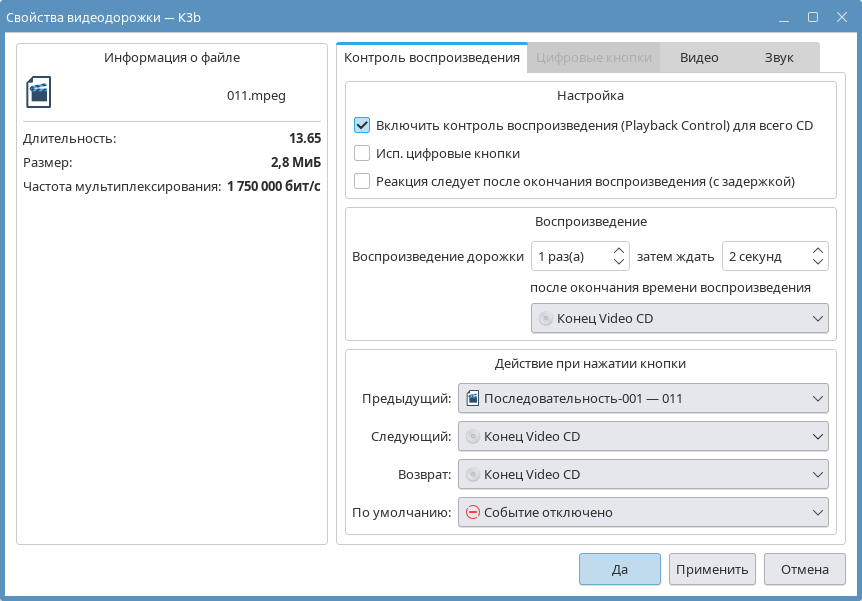Open the Звук tab
This screenshot has height=601, width=862.
coord(779,58)
